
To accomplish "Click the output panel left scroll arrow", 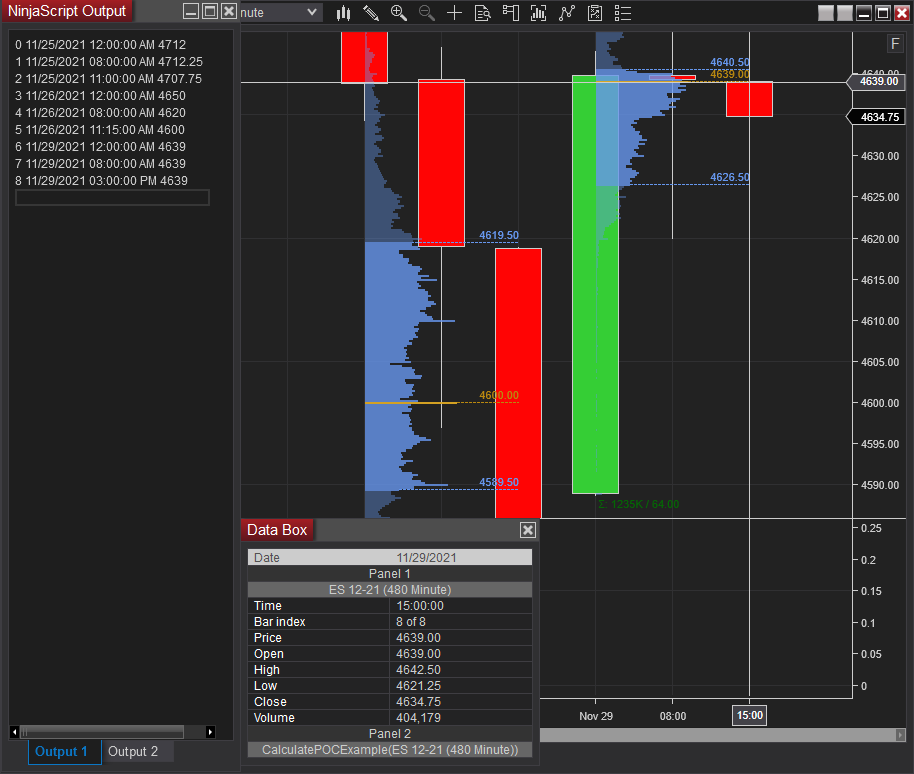I will point(15,731).
